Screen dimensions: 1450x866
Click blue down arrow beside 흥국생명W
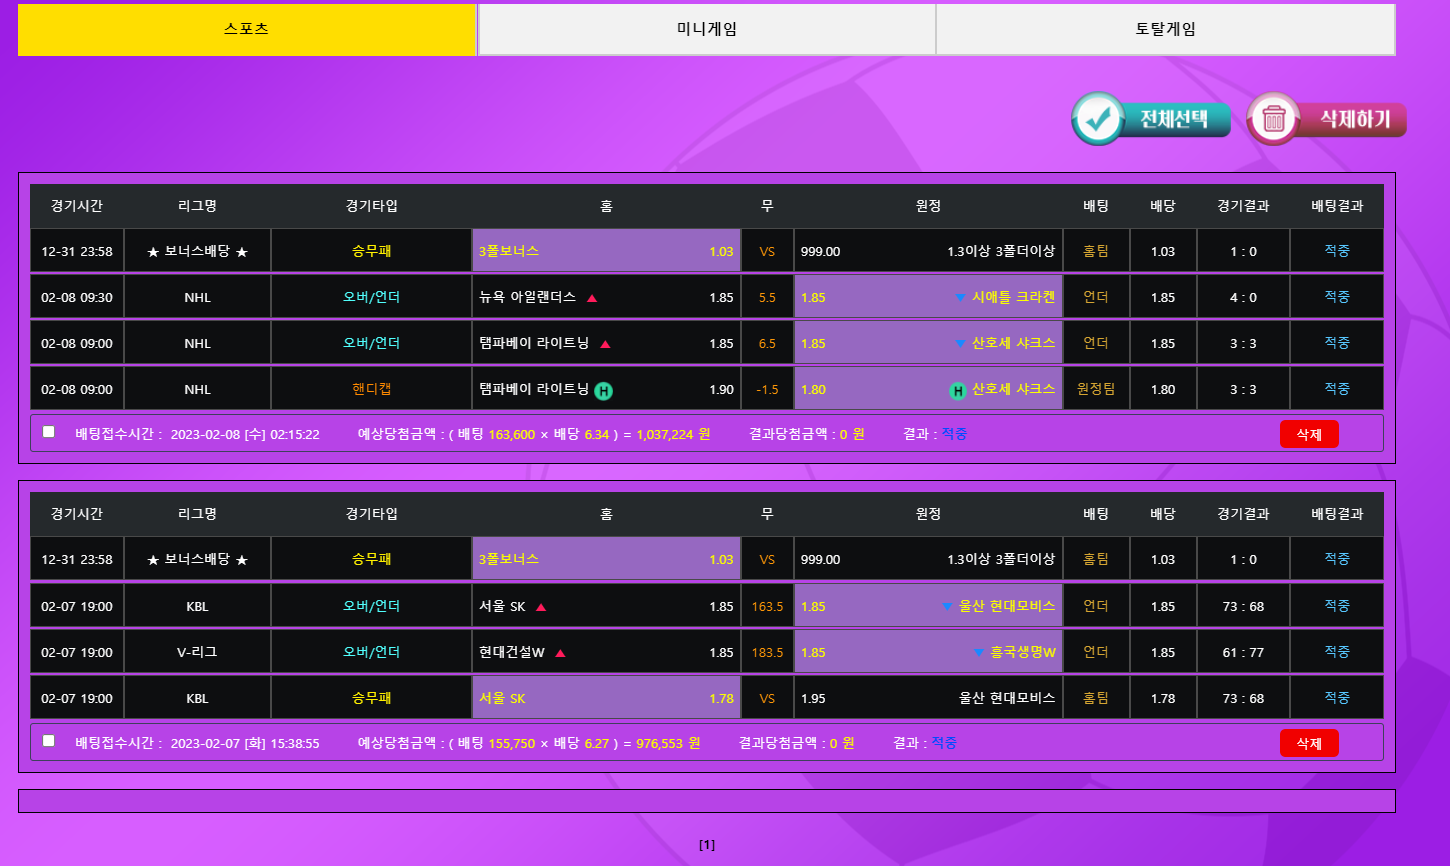tap(979, 653)
